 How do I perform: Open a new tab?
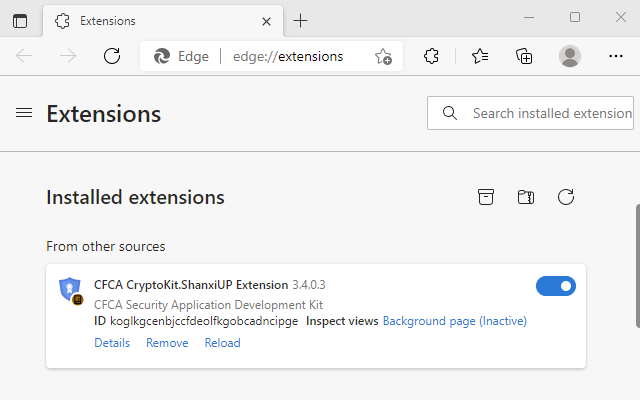point(301,20)
